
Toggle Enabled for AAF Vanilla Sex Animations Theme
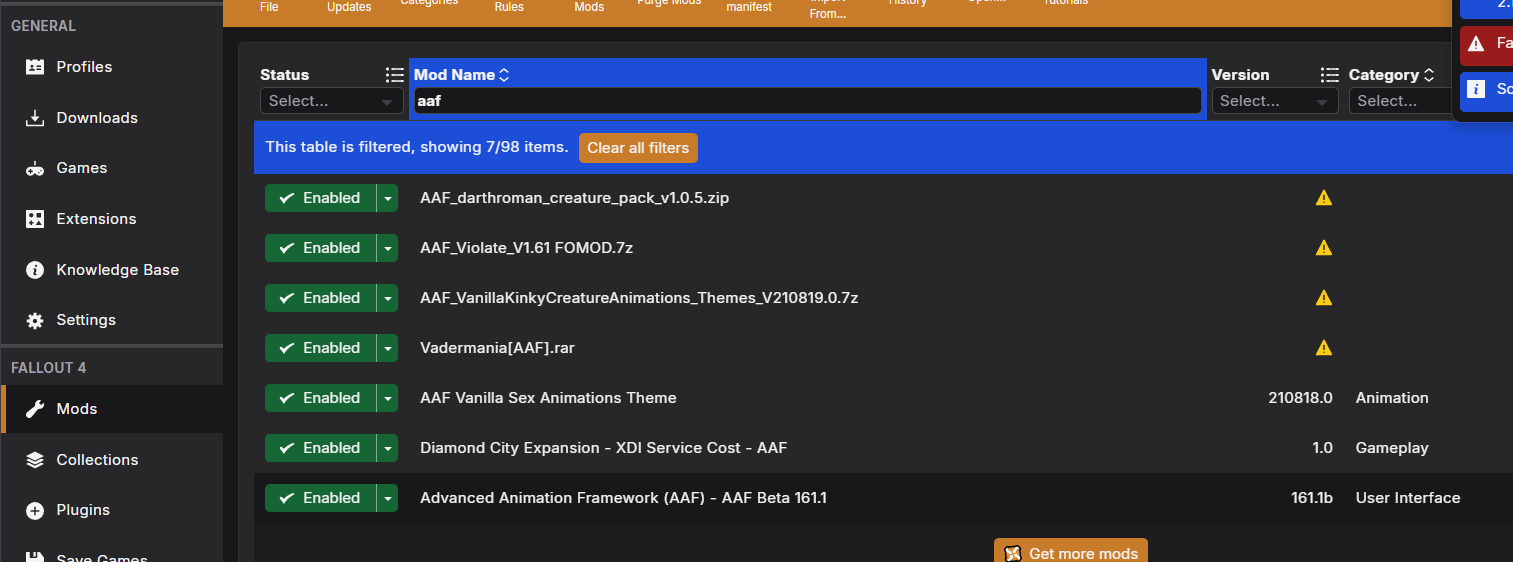pyautogui.click(x=321, y=398)
